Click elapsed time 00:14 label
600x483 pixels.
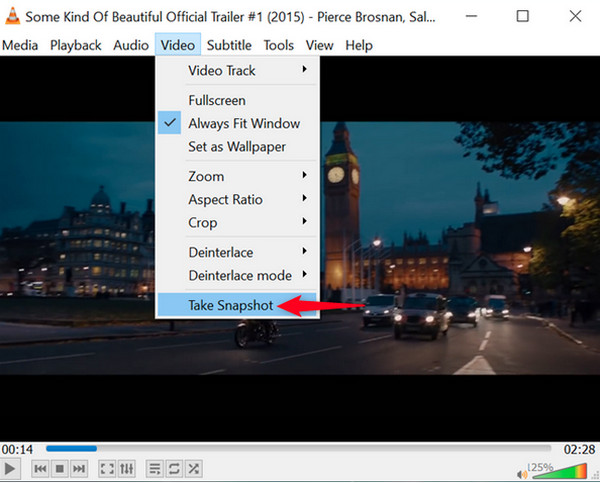[17, 449]
